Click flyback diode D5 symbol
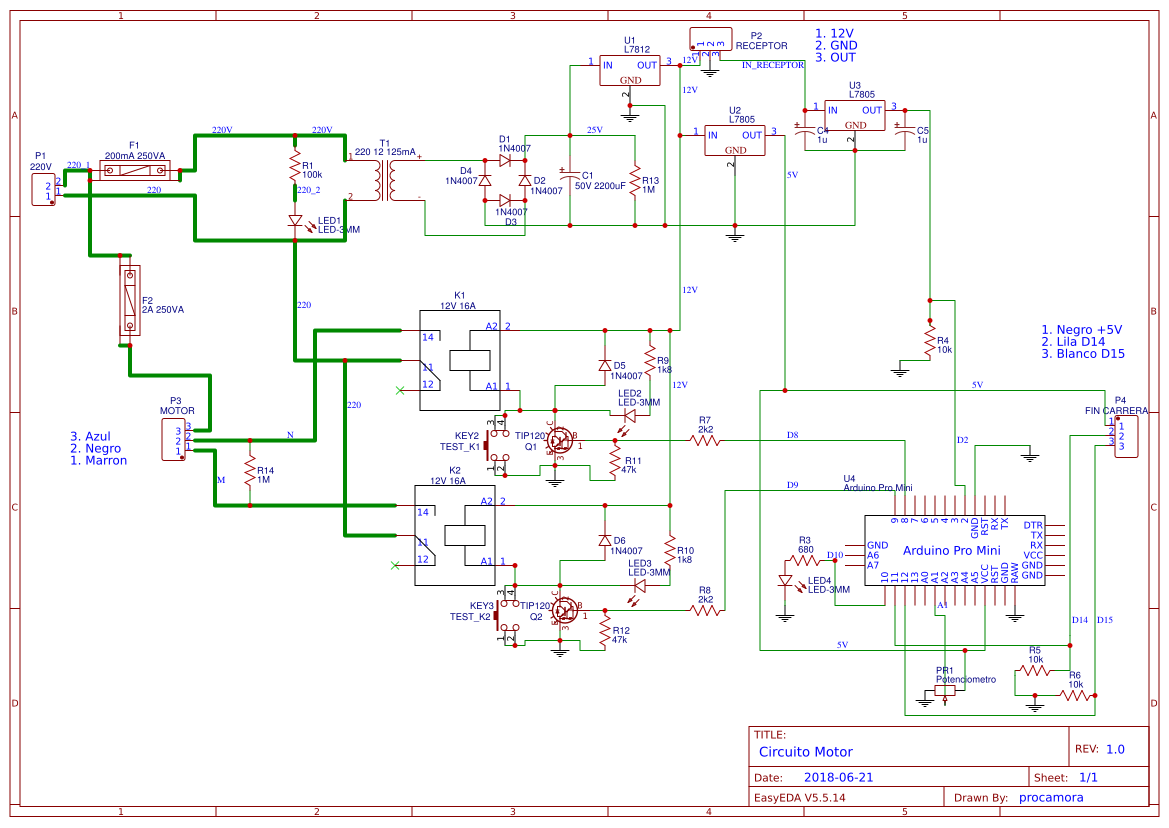 (605, 365)
